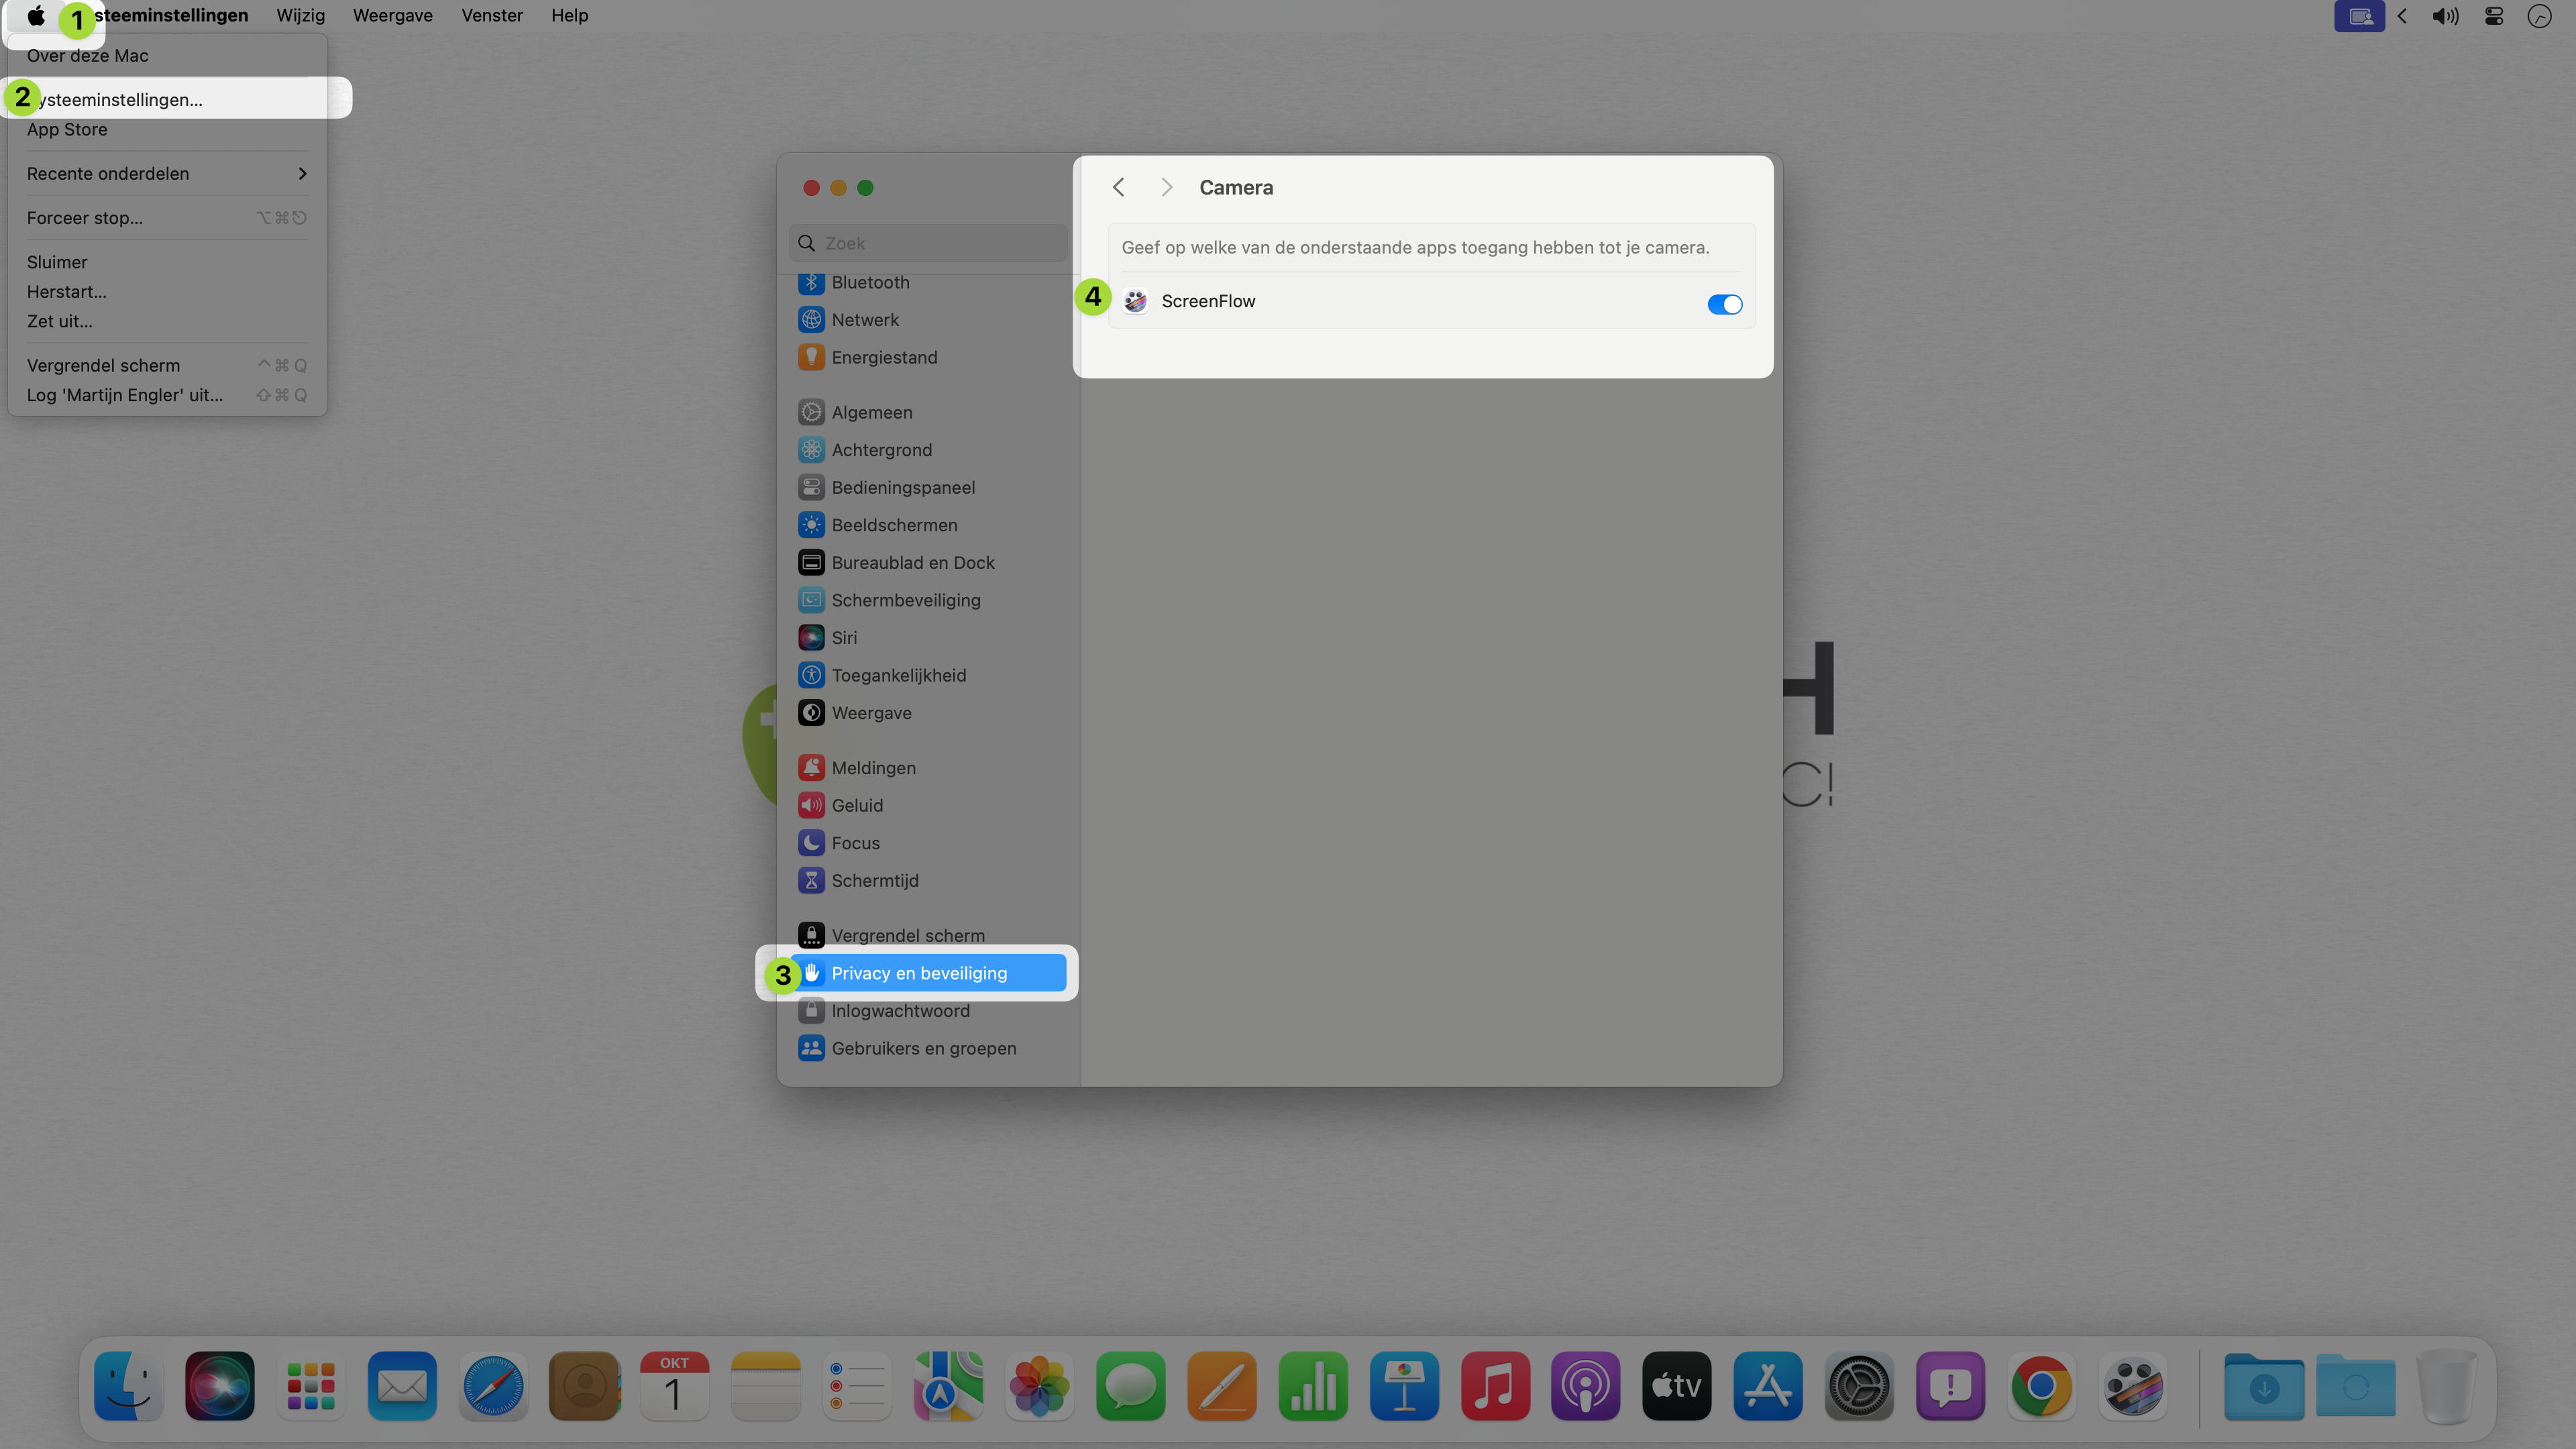The height and width of the screenshot is (1449, 2576).
Task: Open the Venster menu
Action: (492, 16)
